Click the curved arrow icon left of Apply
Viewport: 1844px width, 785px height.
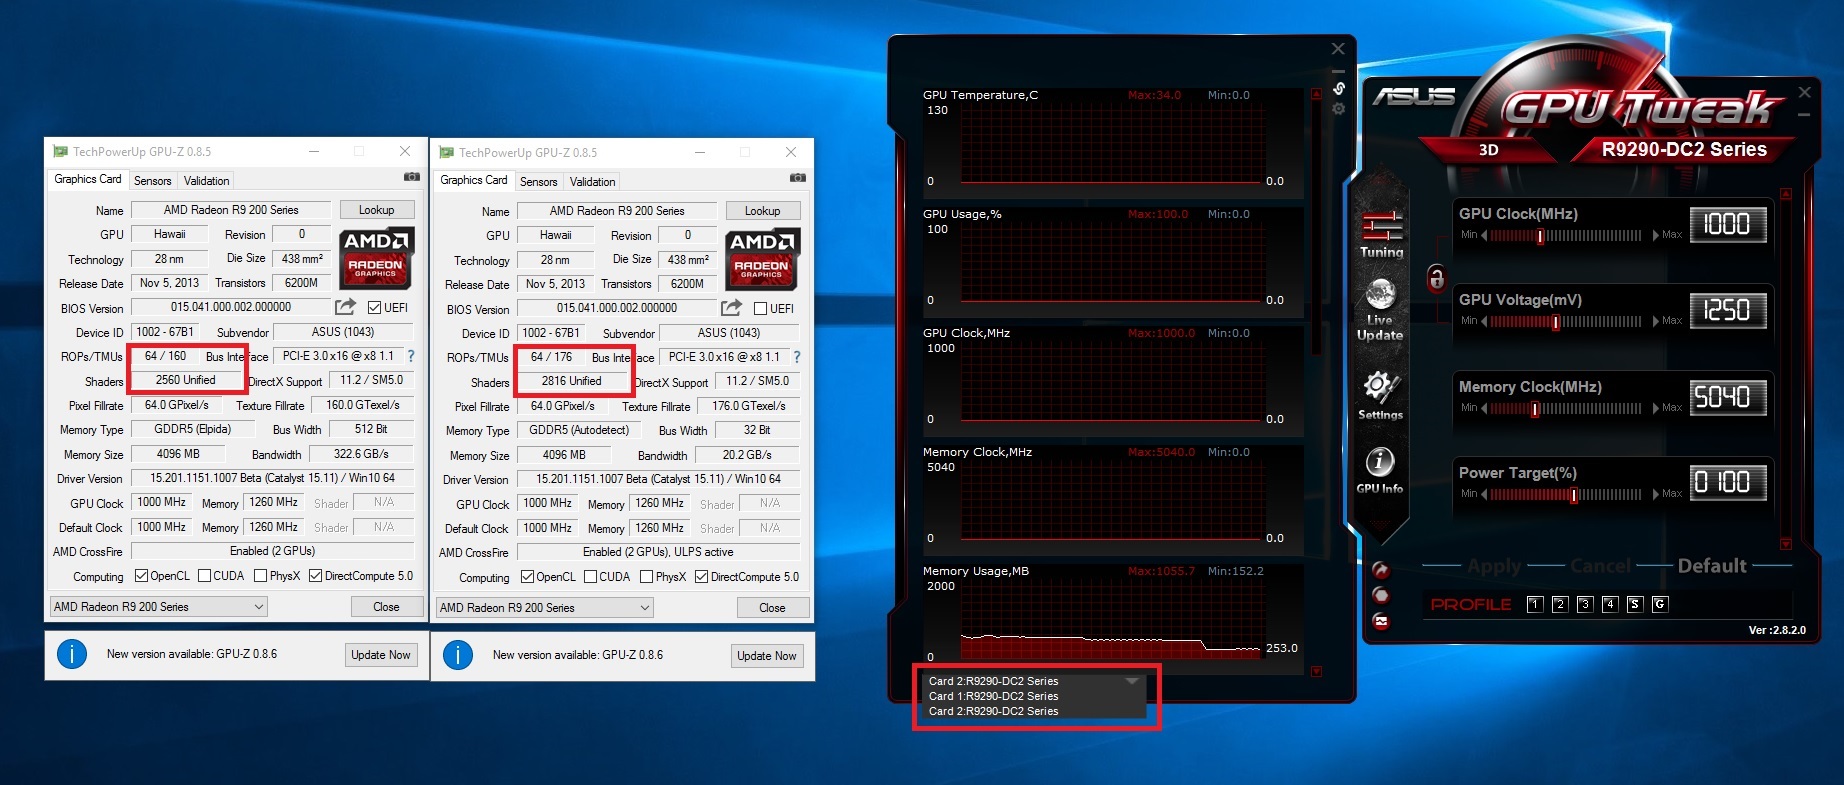tap(1381, 570)
